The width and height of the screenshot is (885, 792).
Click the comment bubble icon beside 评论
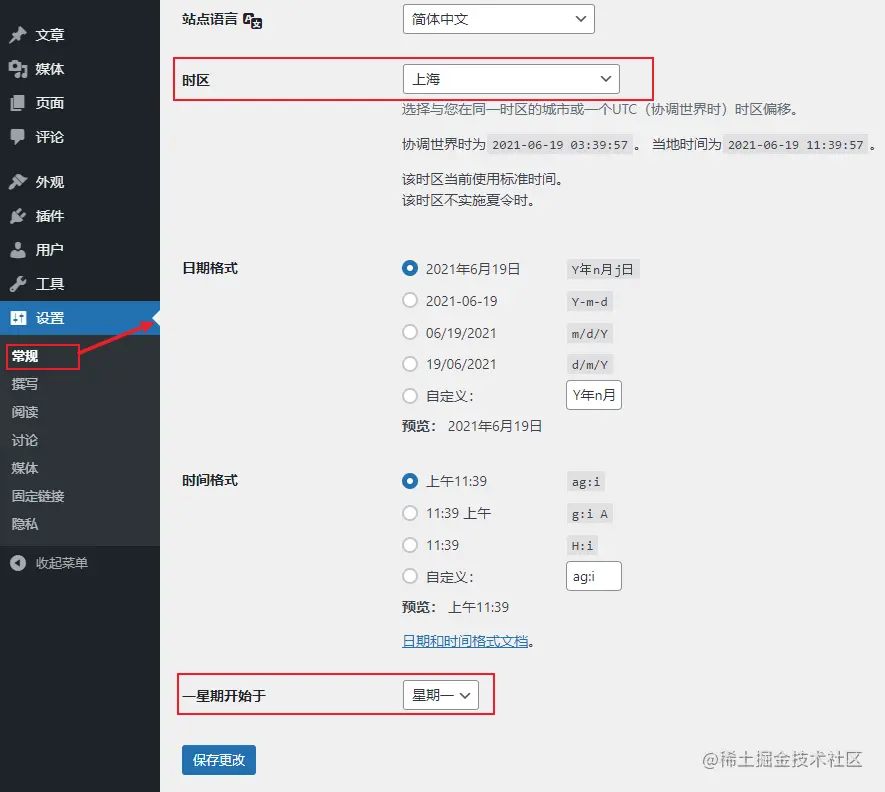17,137
